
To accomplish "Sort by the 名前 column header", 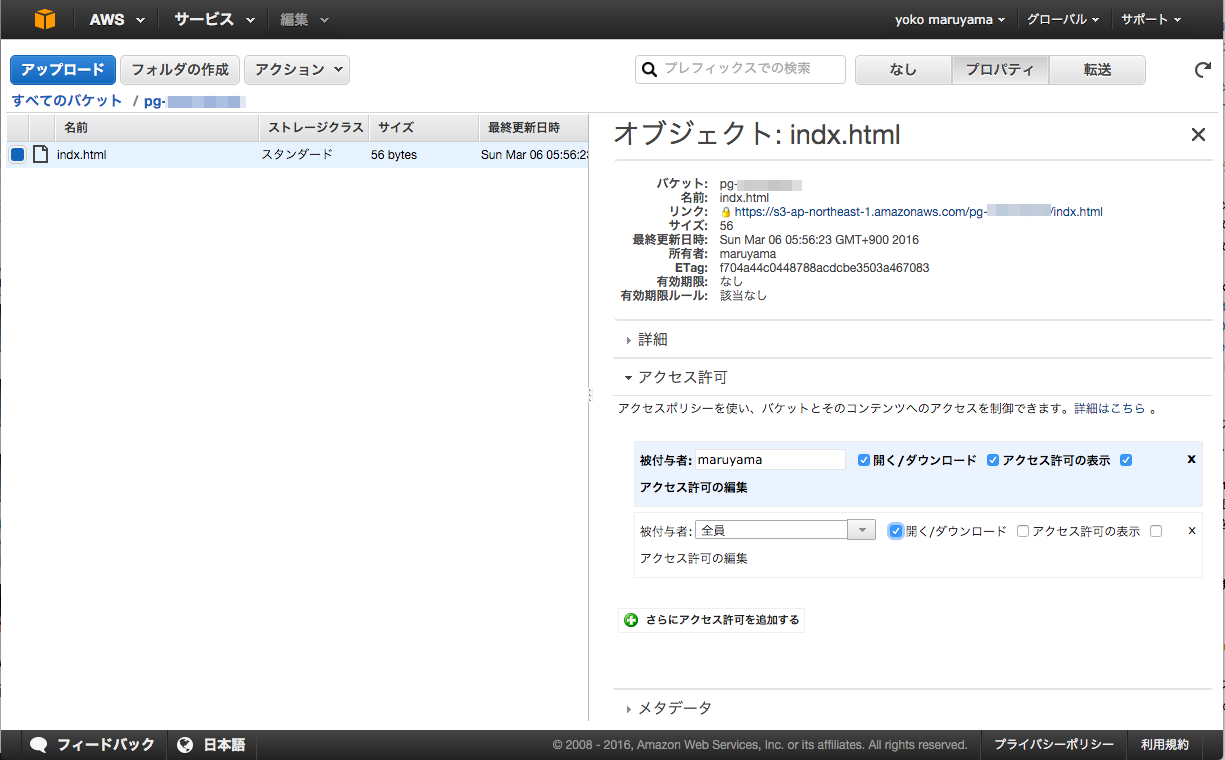I will pyautogui.click(x=157, y=128).
